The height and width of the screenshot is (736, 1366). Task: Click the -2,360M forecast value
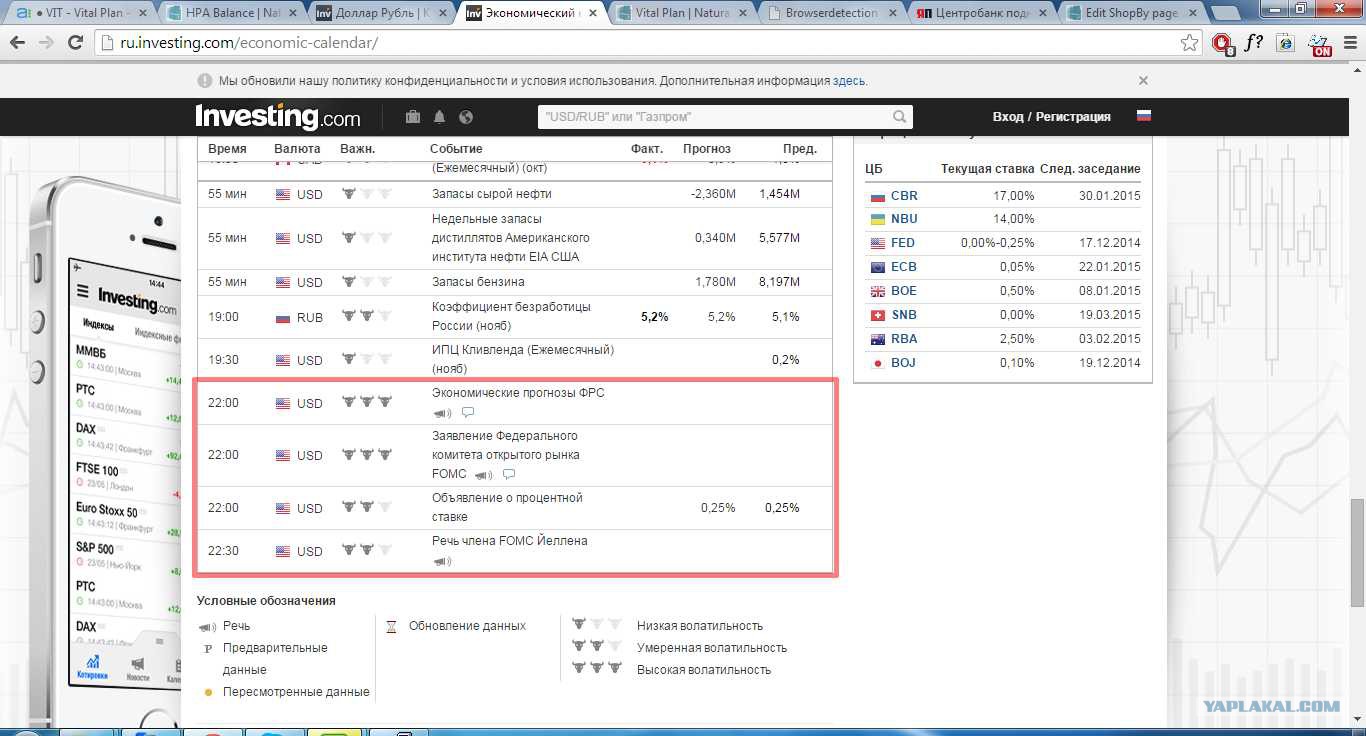[x=713, y=194]
